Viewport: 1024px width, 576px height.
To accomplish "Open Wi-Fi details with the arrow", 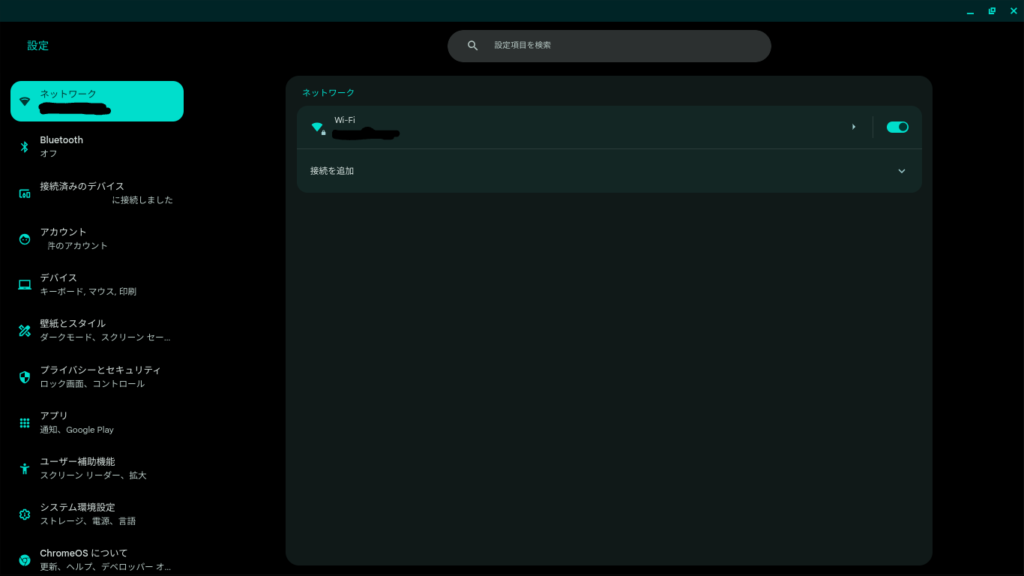I will pyautogui.click(x=853, y=127).
